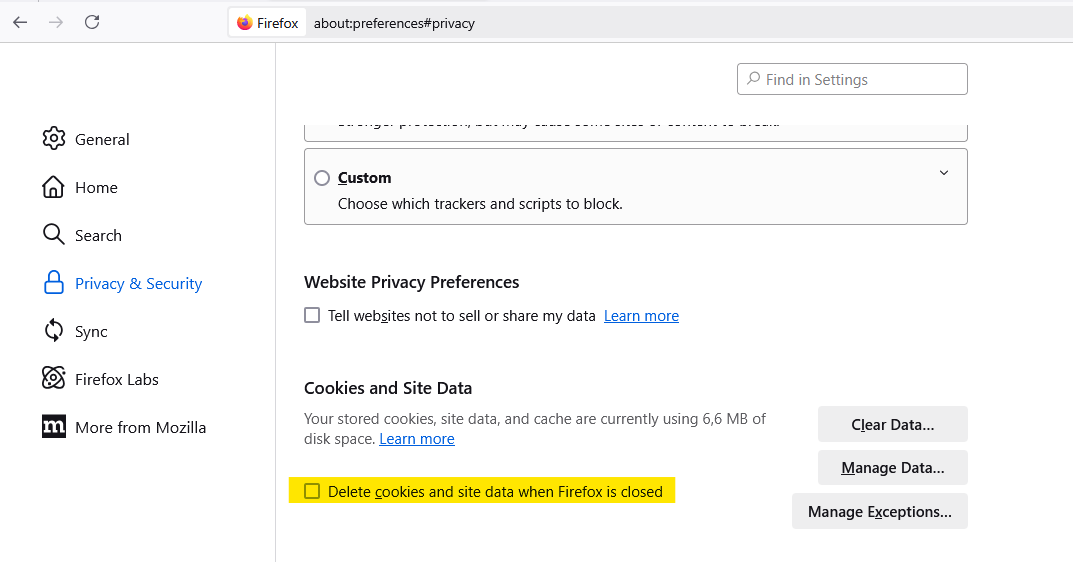Click the Sync arrows icon
1073x562 pixels.
(54, 331)
